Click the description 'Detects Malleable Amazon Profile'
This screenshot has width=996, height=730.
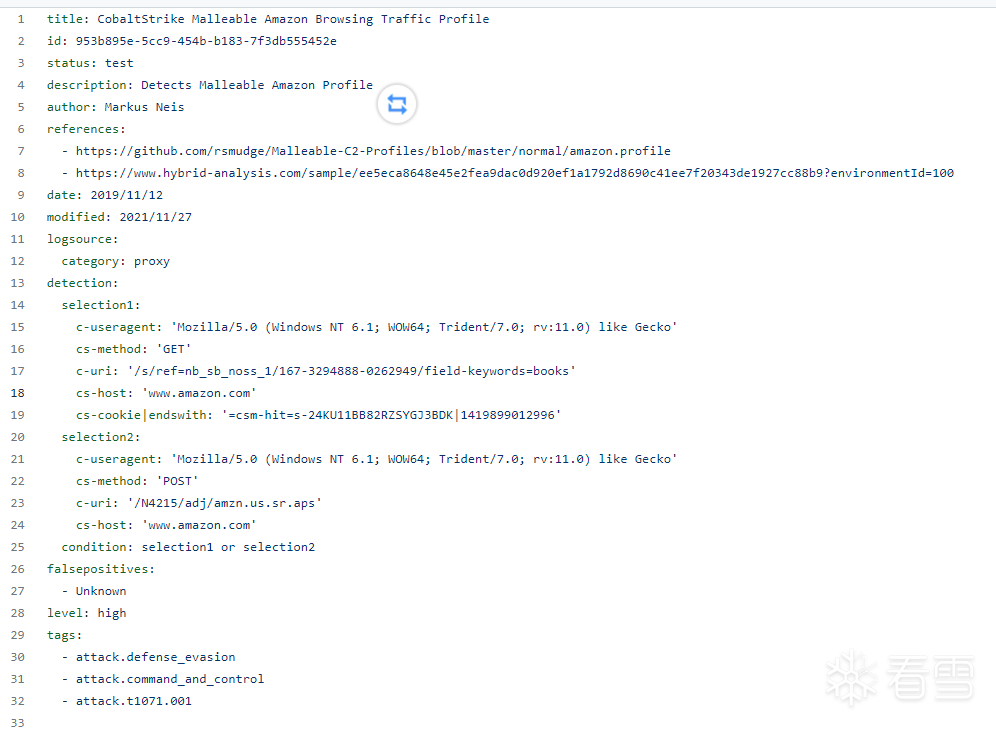click(x=257, y=85)
